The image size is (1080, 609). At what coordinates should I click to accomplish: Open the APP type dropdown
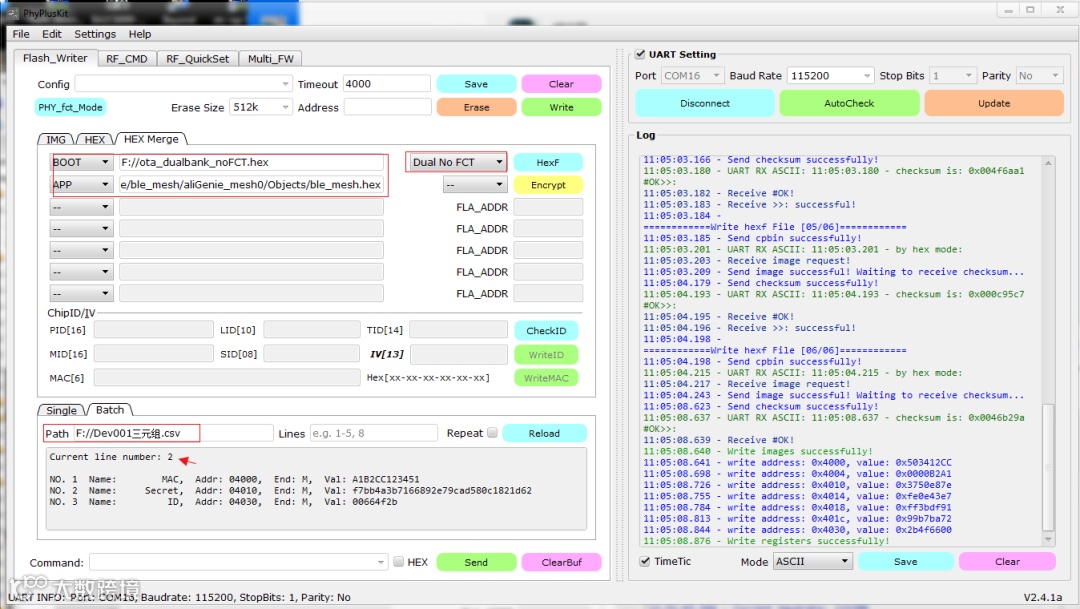point(81,185)
